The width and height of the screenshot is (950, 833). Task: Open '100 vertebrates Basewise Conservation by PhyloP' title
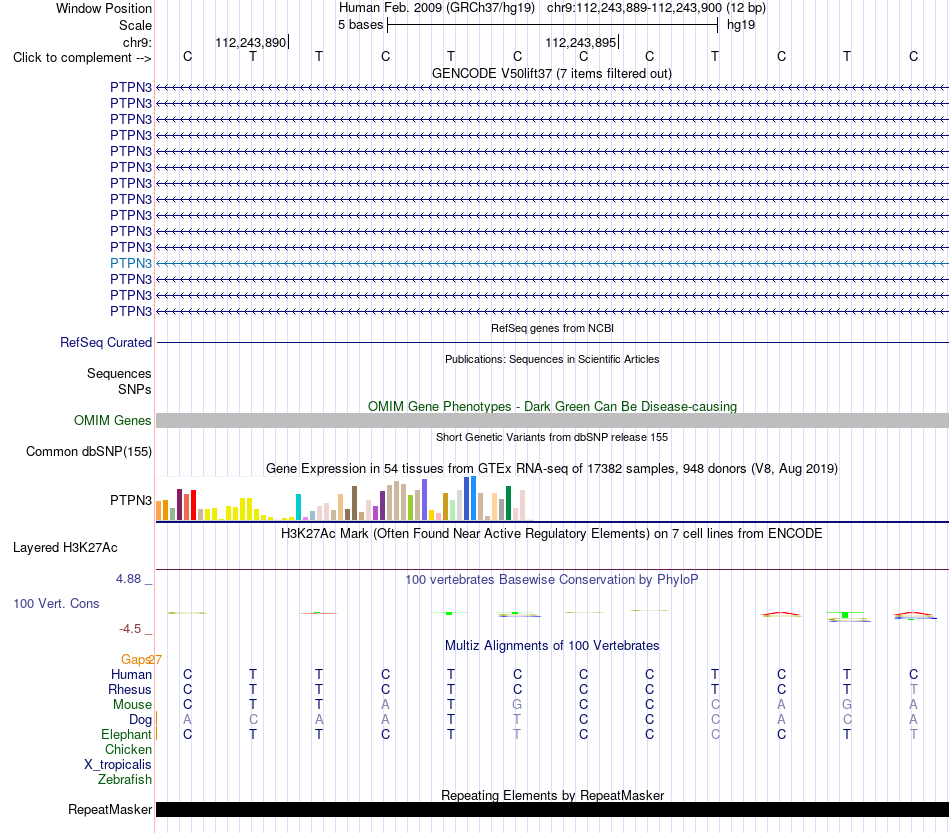(x=552, y=580)
